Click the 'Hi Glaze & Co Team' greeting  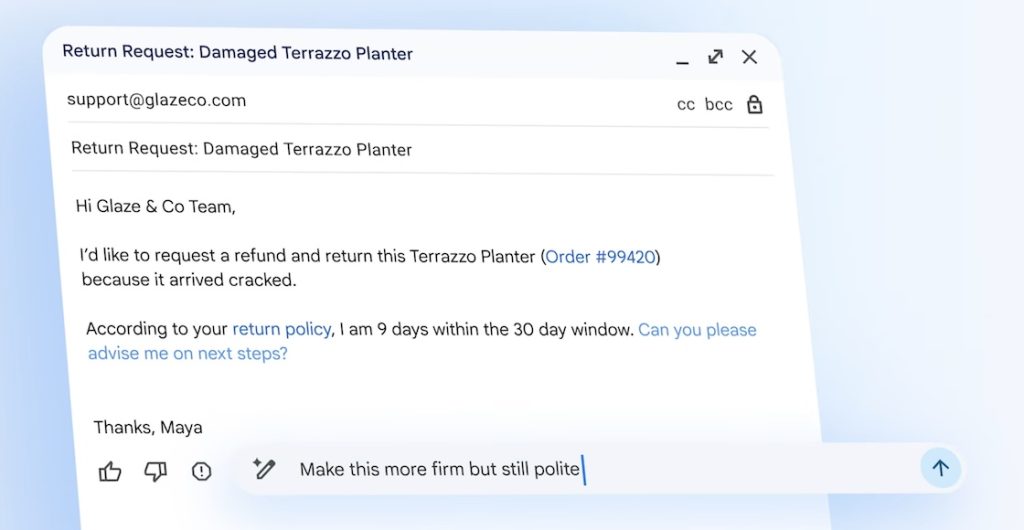pyautogui.click(x=155, y=207)
